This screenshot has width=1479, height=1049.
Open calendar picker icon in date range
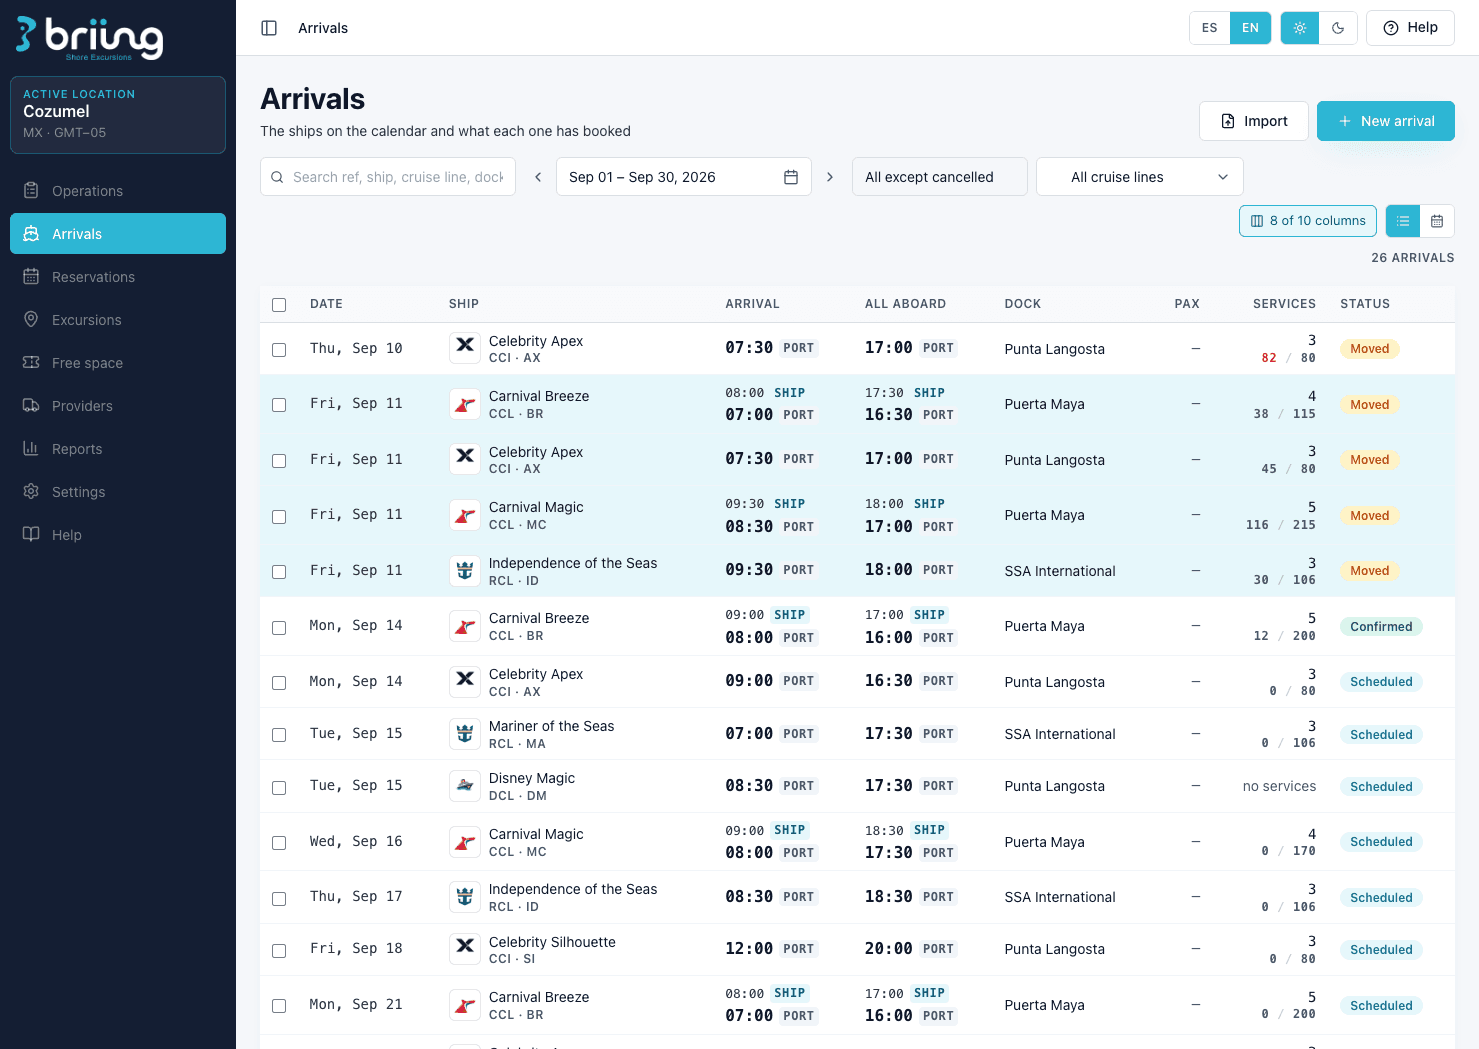click(791, 177)
